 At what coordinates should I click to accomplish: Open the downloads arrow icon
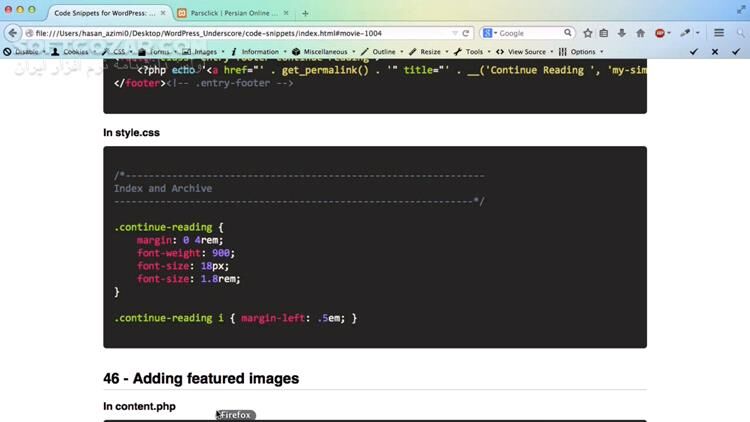[x=622, y=33]
